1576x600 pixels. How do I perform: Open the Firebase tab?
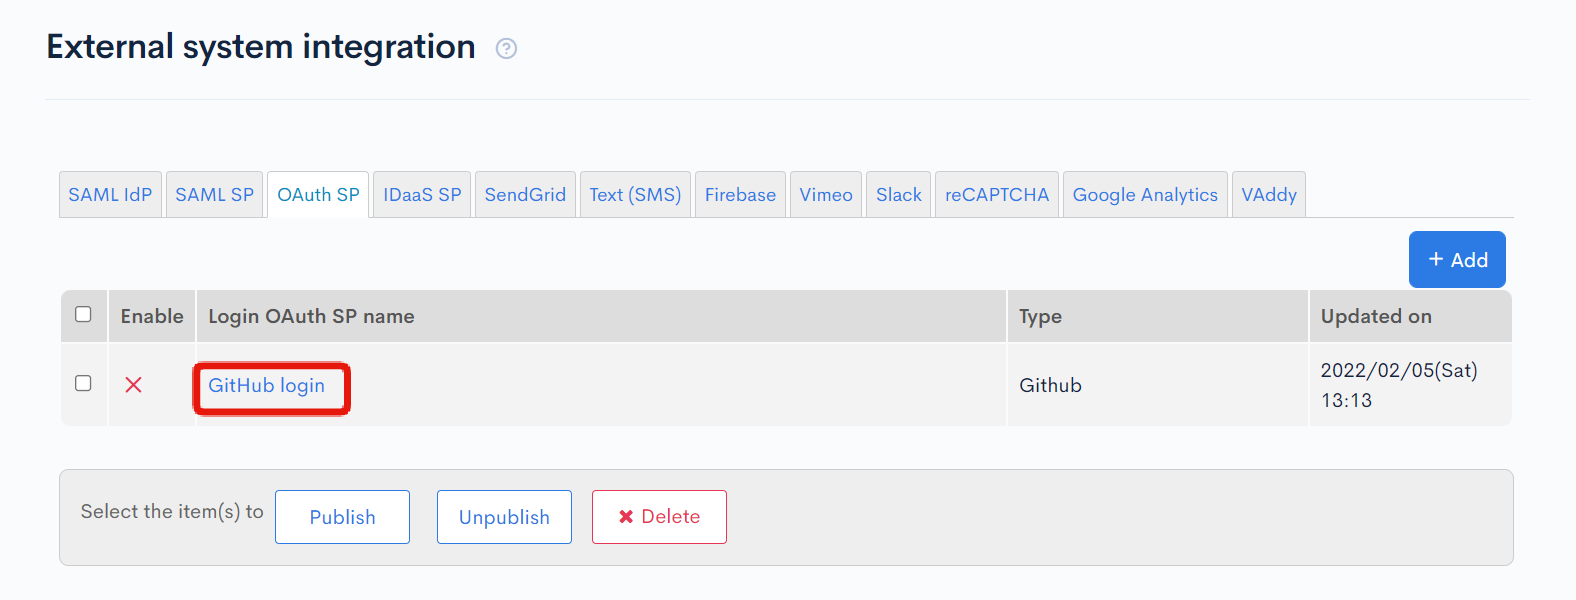pyautogui.click(x=740, y=195)
